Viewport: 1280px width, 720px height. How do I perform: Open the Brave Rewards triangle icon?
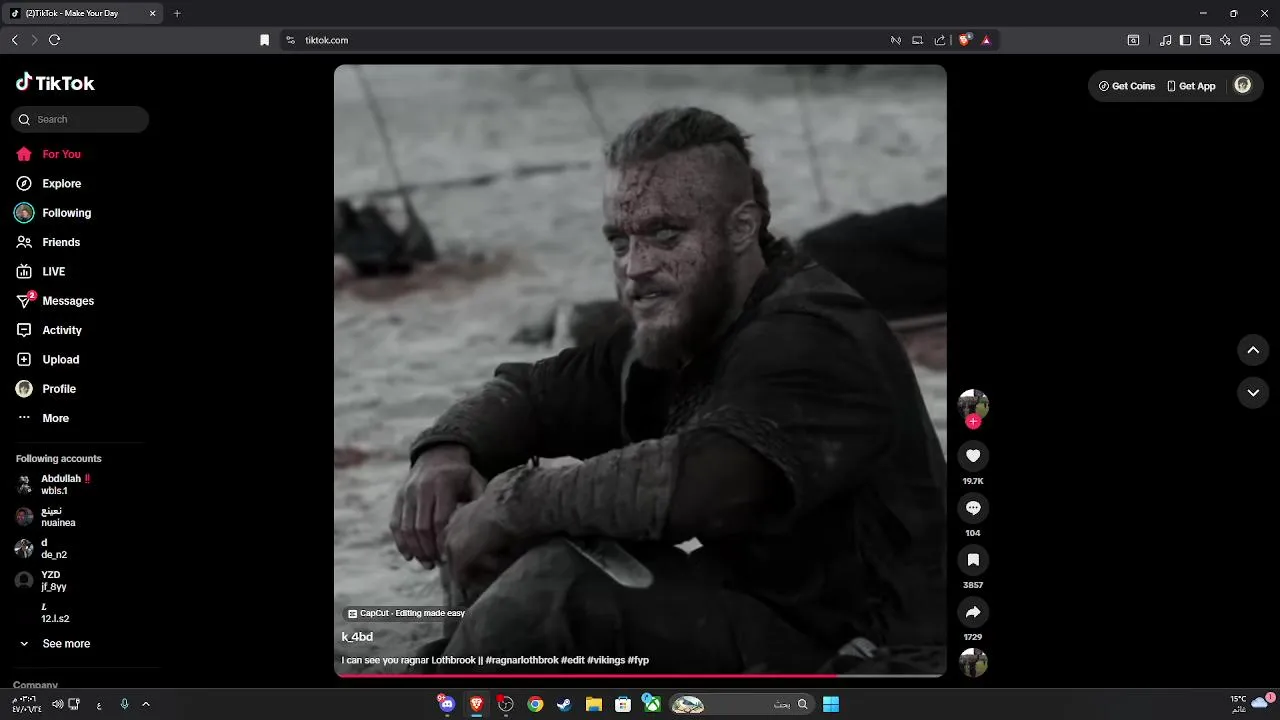986,40
